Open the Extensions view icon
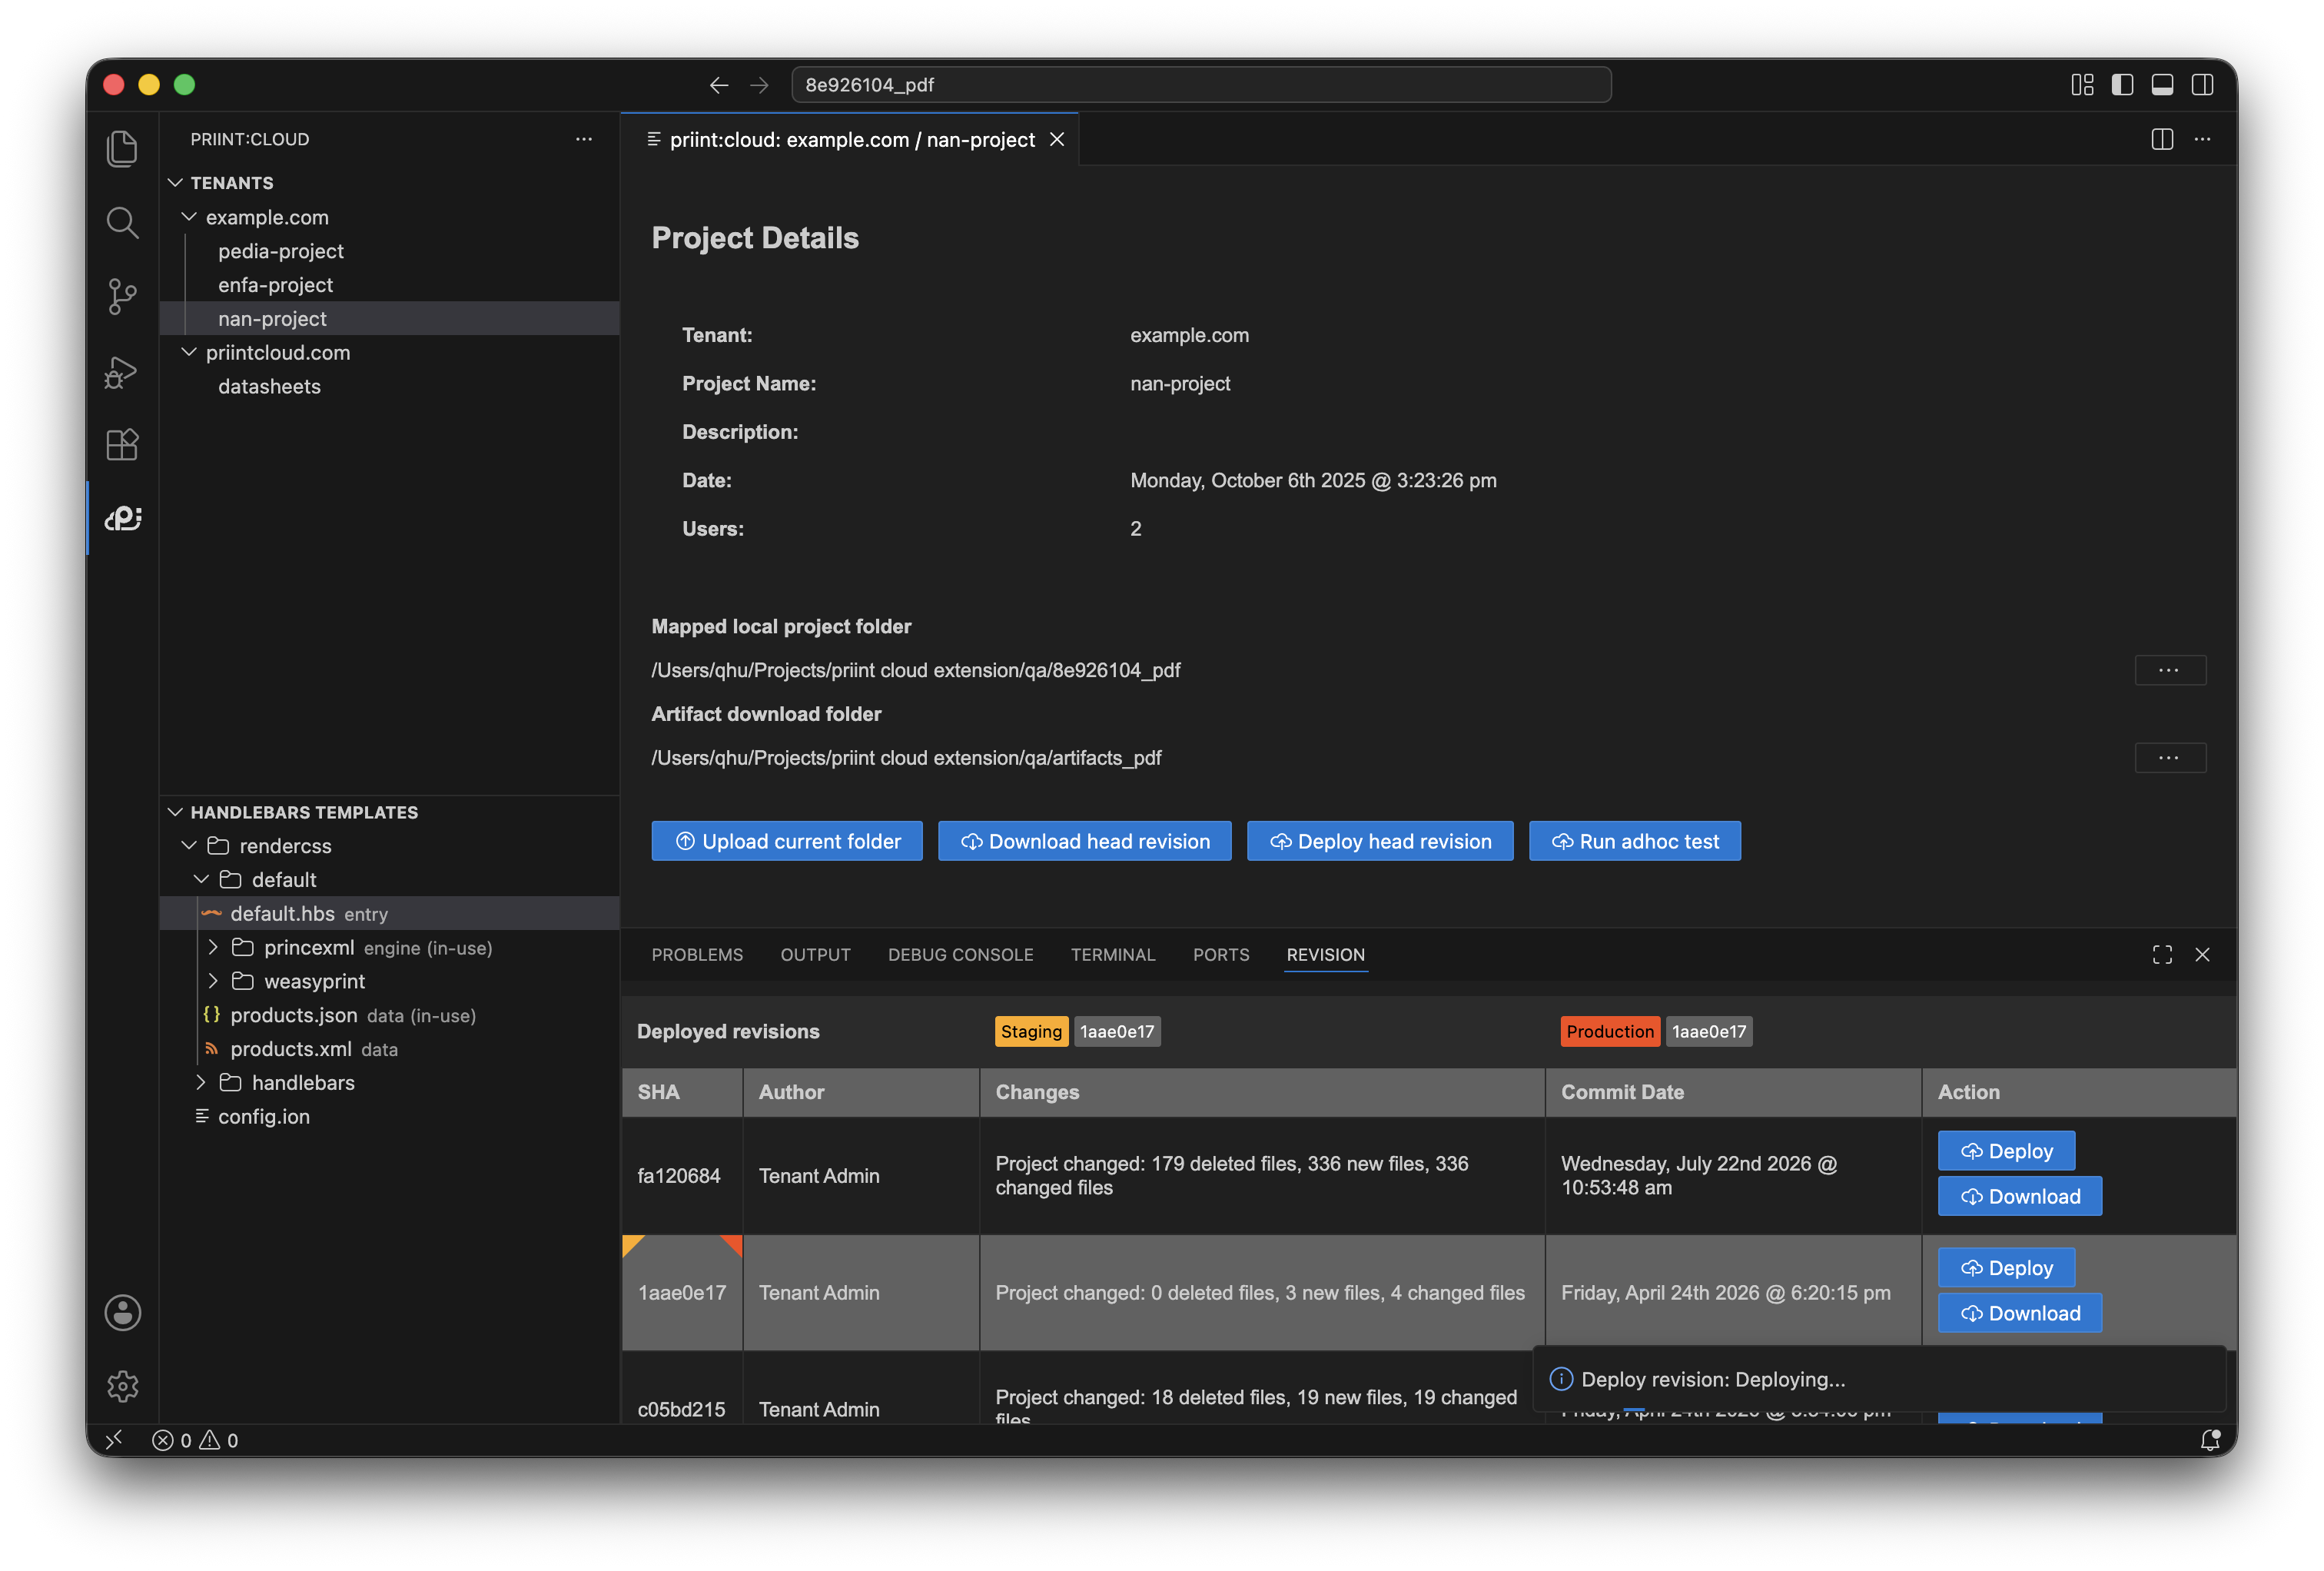The width and height of the screenshot is (2324, 1571). pyautogui.click(x=122, y=444)
